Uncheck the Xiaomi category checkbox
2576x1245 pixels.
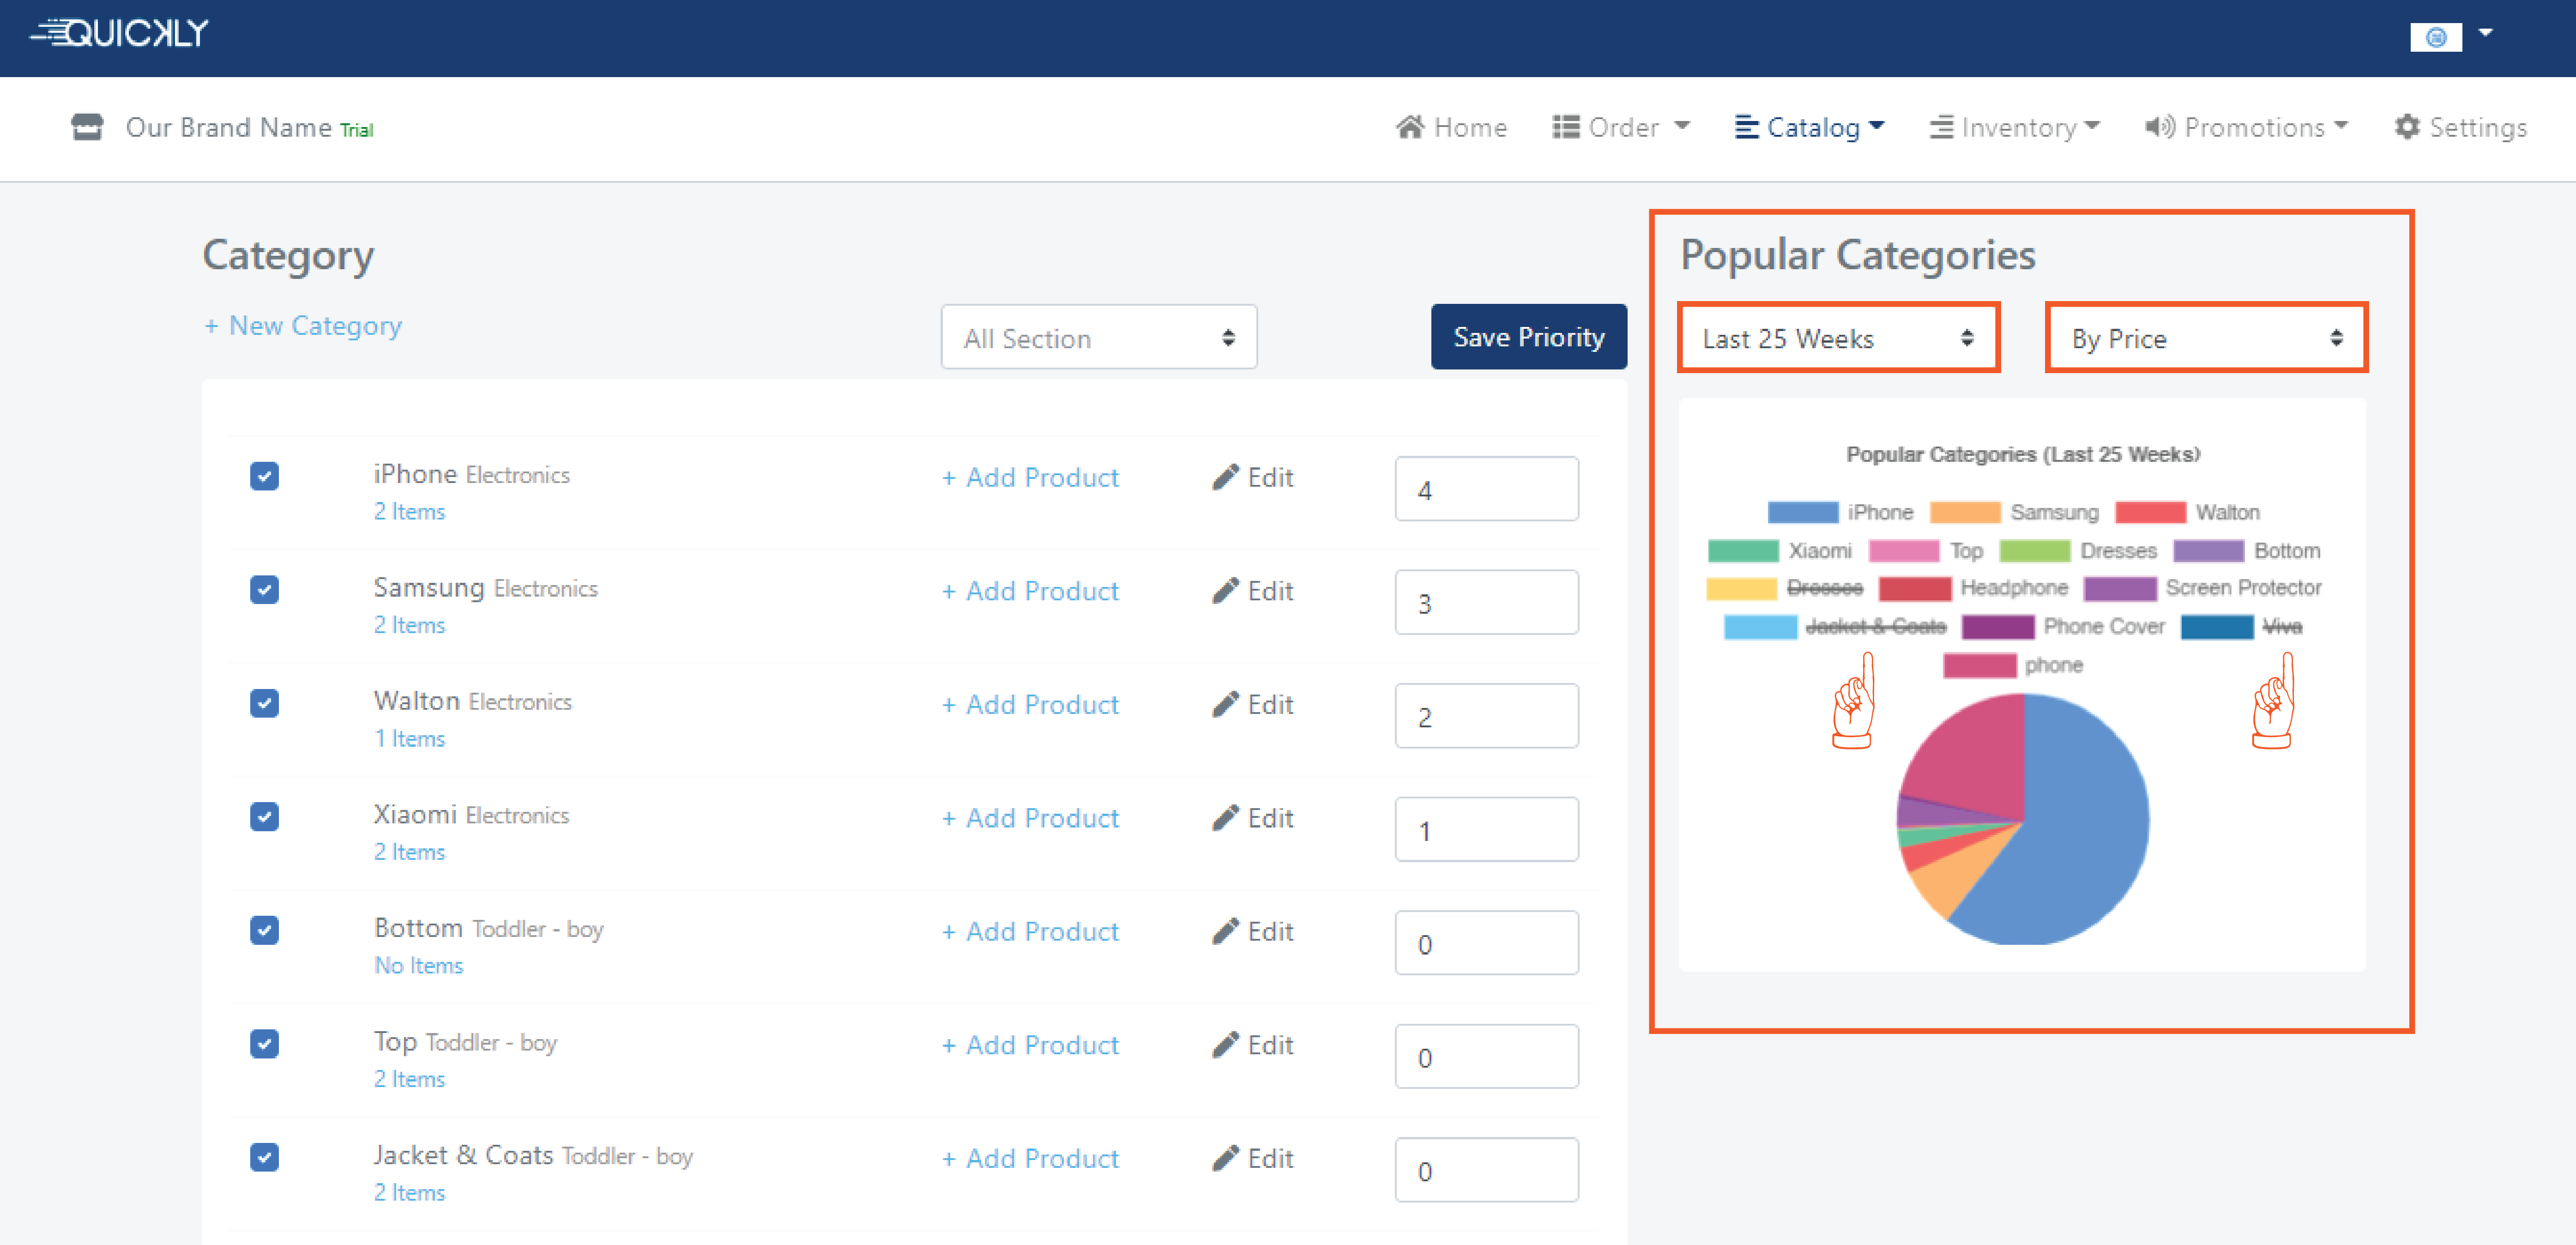point(264,817)
